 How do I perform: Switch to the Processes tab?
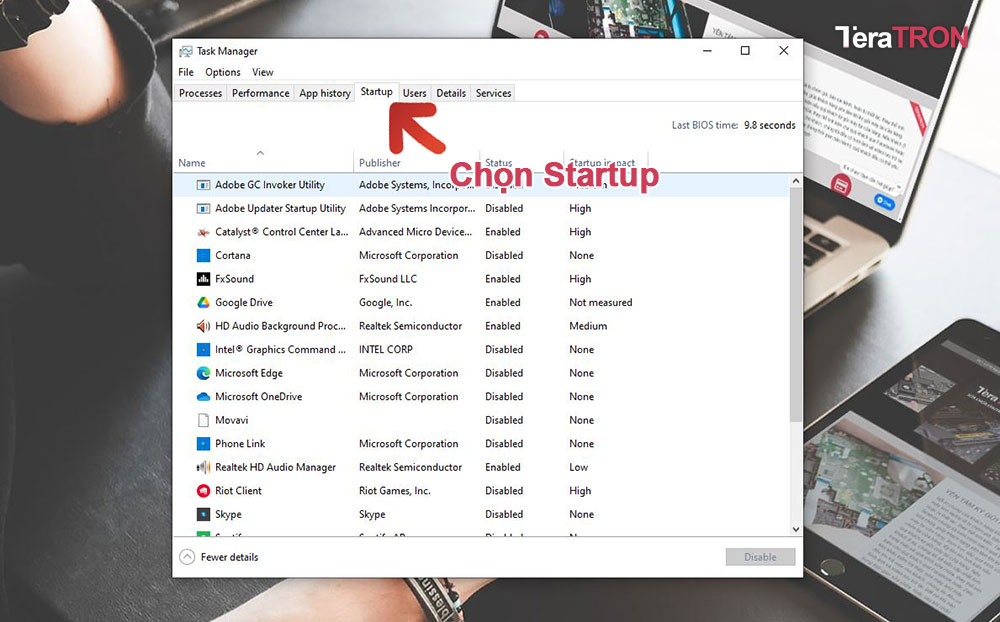(x=200, y=93)
